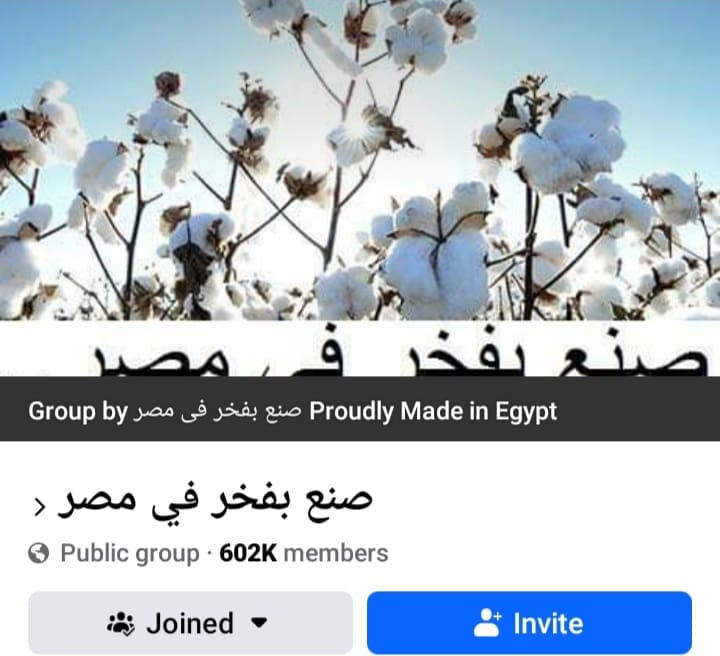The height and width of the screenshot is (656, 720).
Task: View the 602K members list
Action: pyautogui.click(x=304, y=553)
